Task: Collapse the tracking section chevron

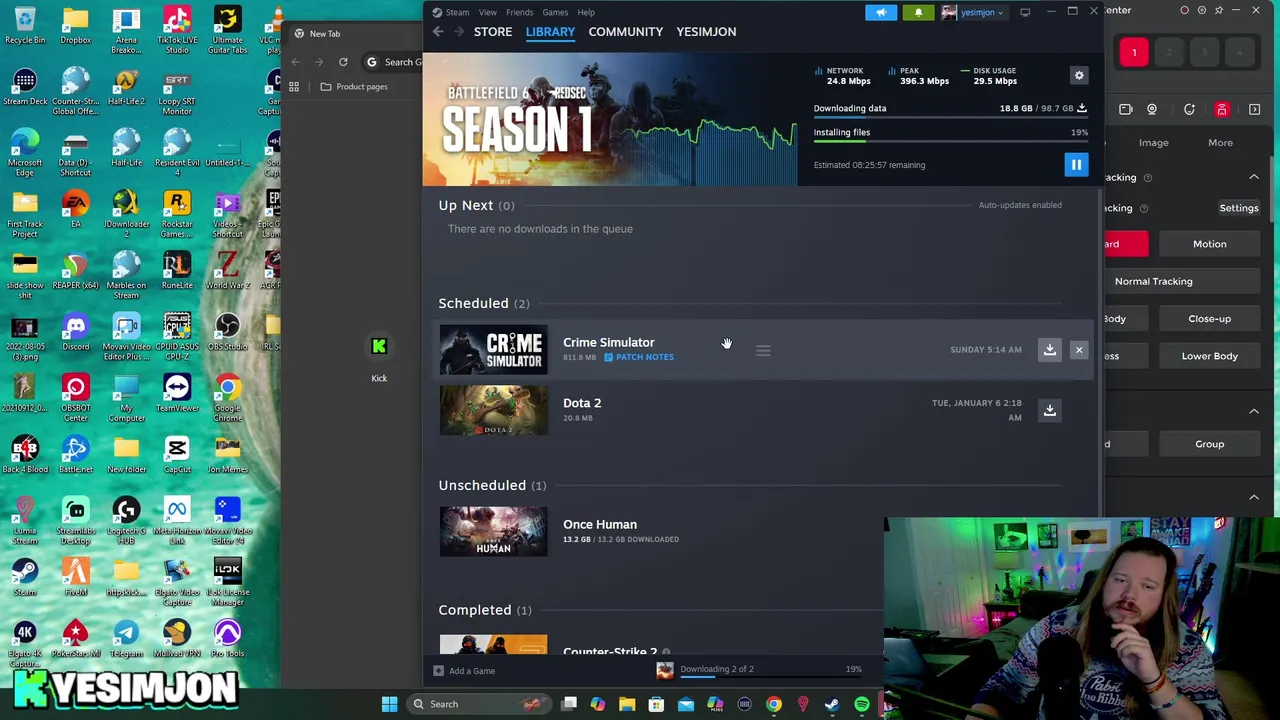Action: coord(1253,177)
